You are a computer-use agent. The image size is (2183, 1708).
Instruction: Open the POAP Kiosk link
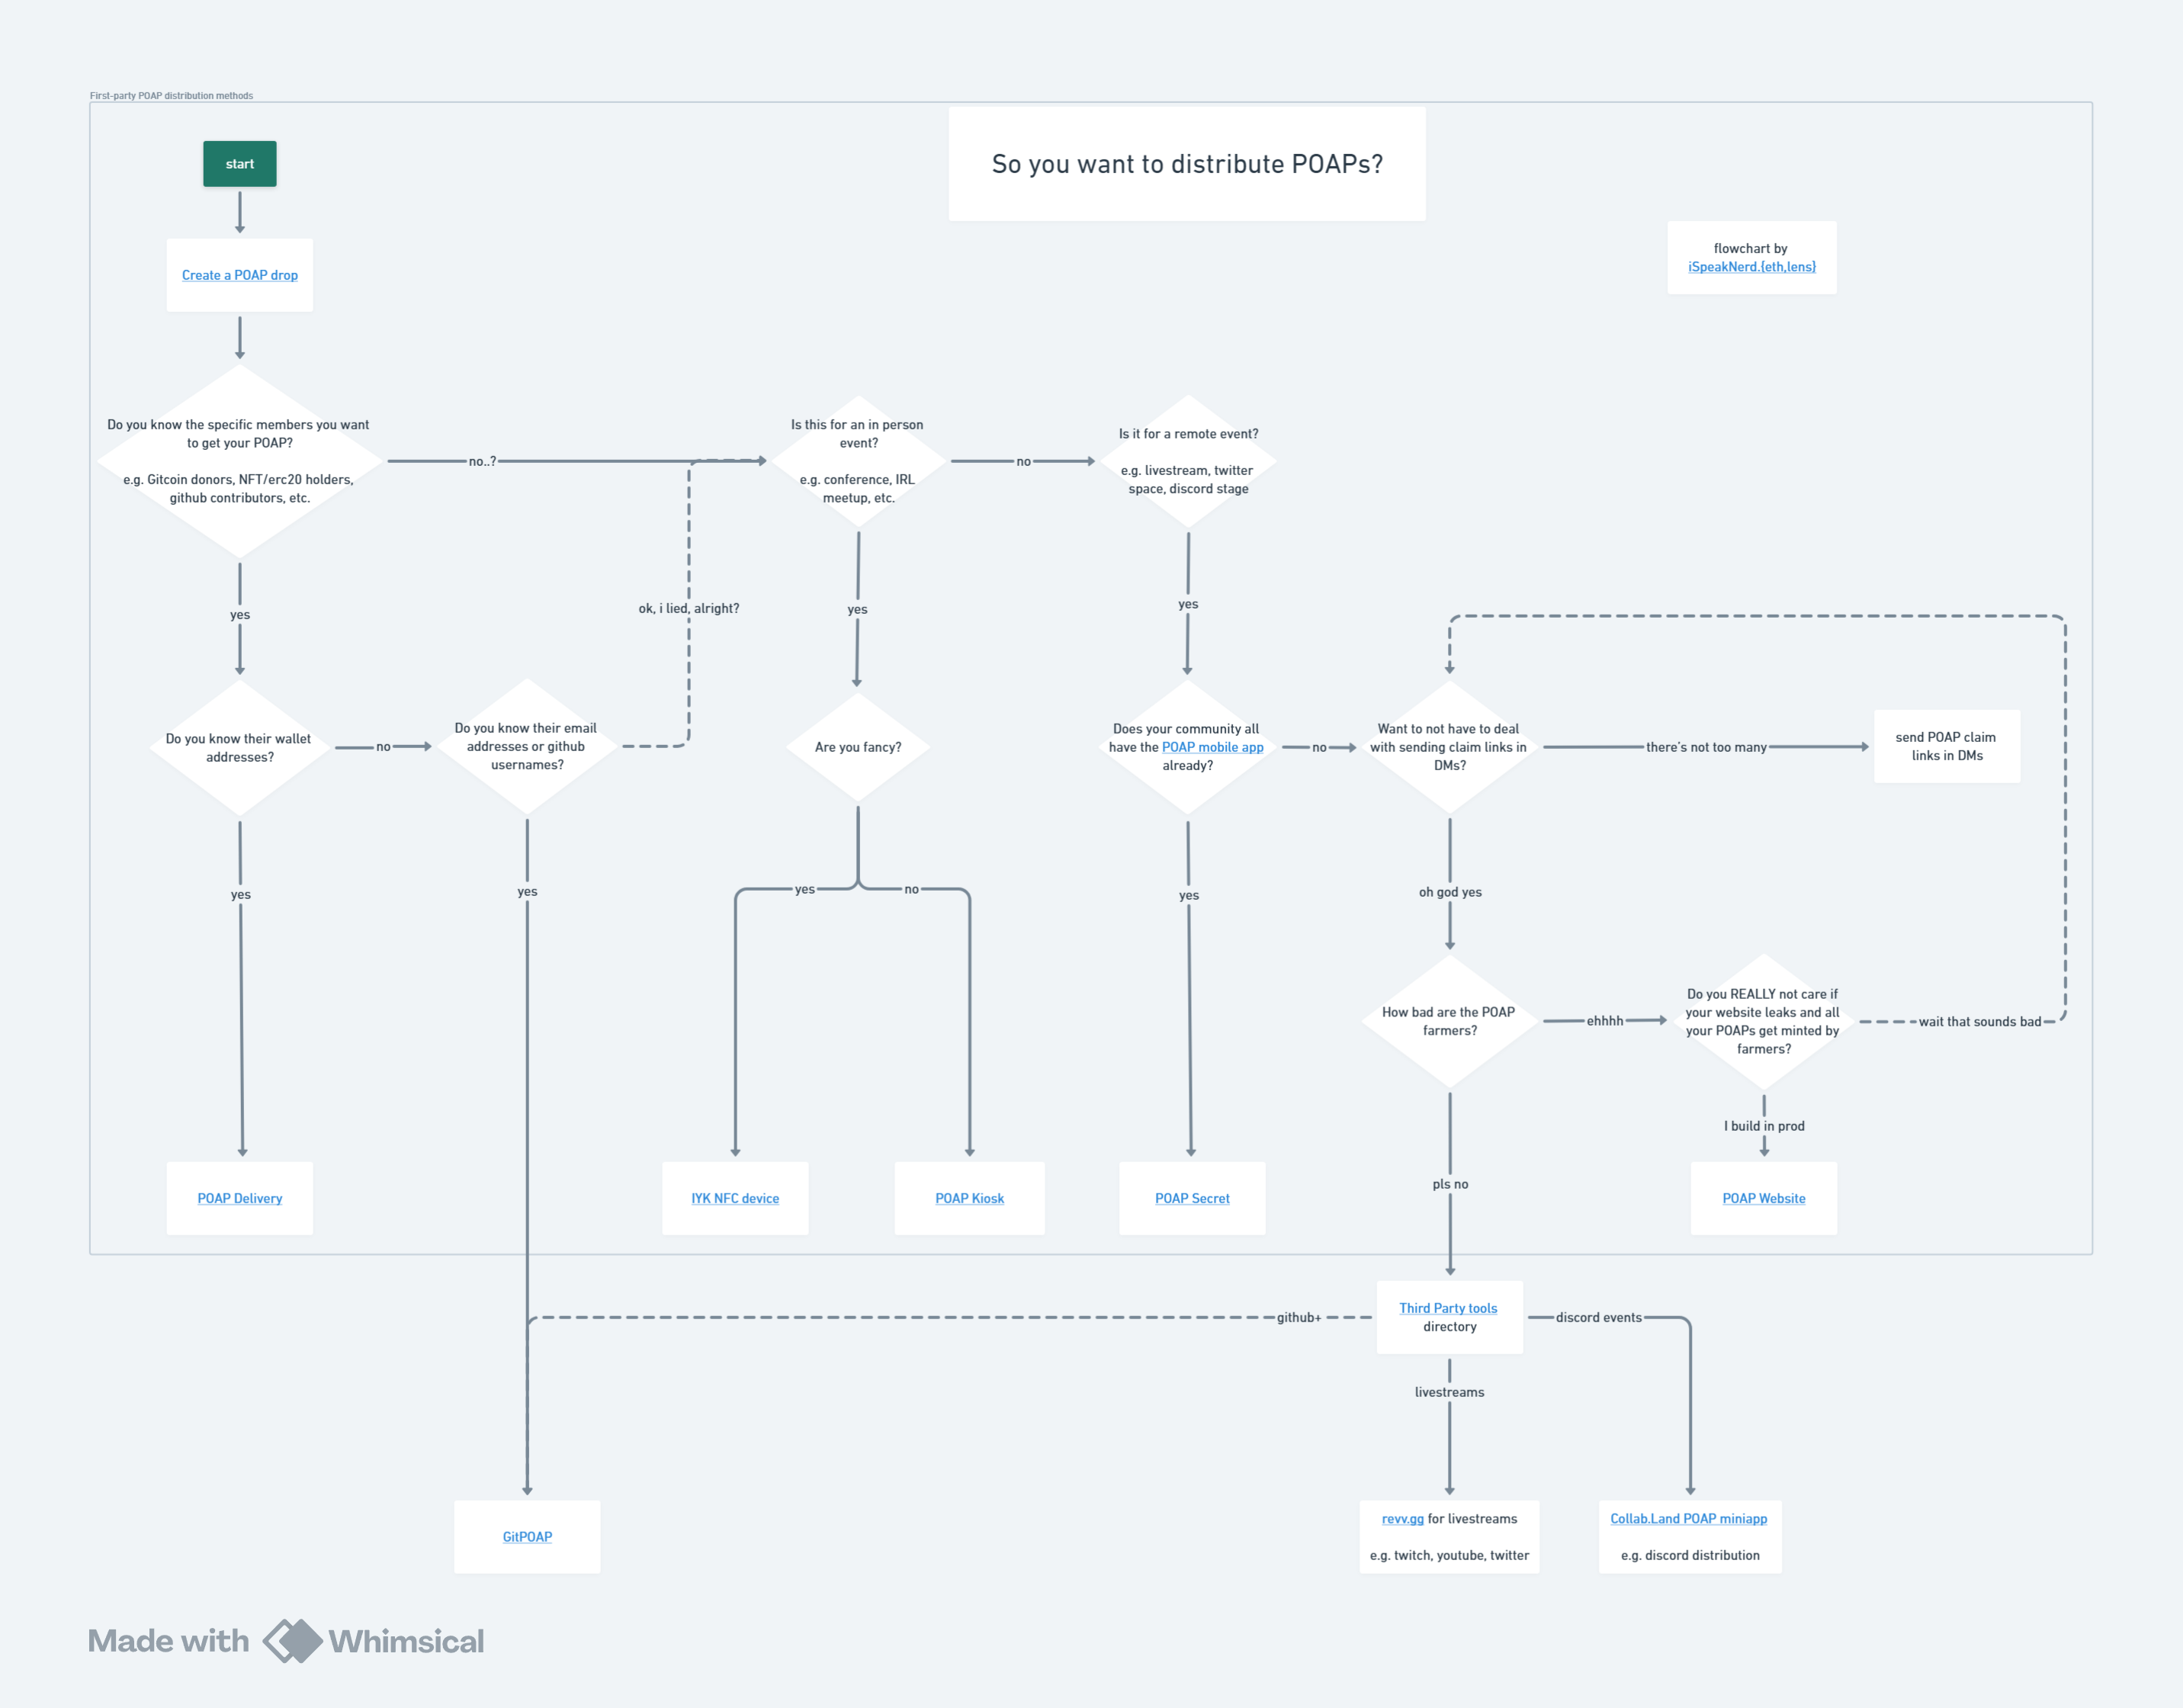(968, 1197)
